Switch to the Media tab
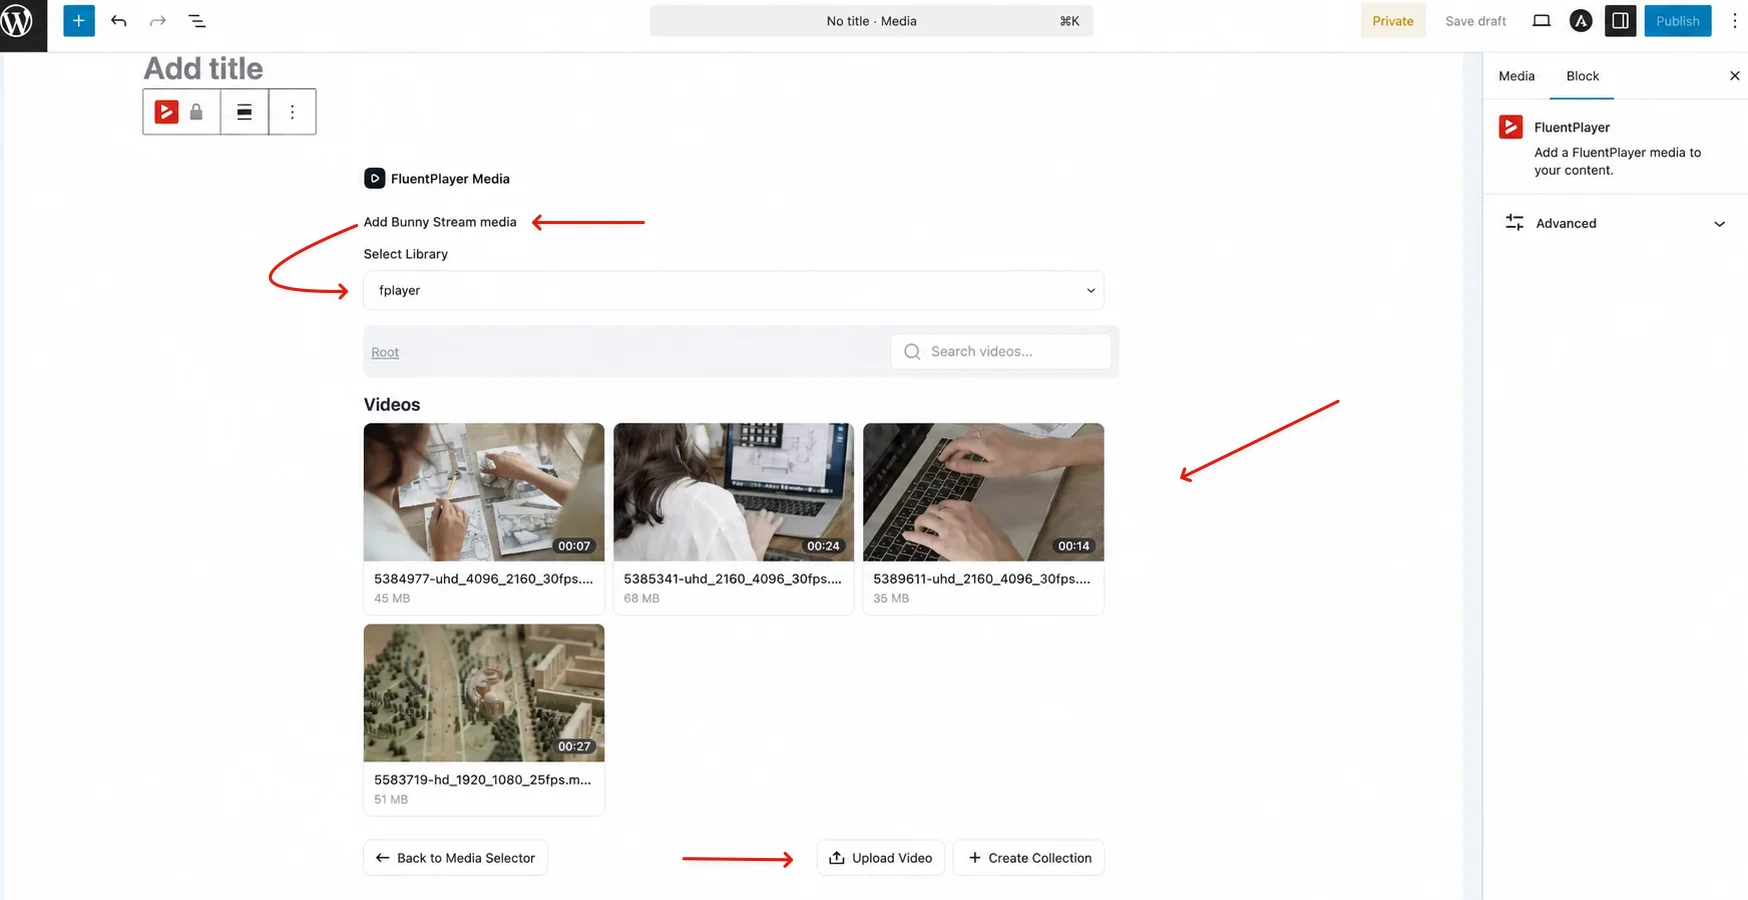 [1516, 76]
